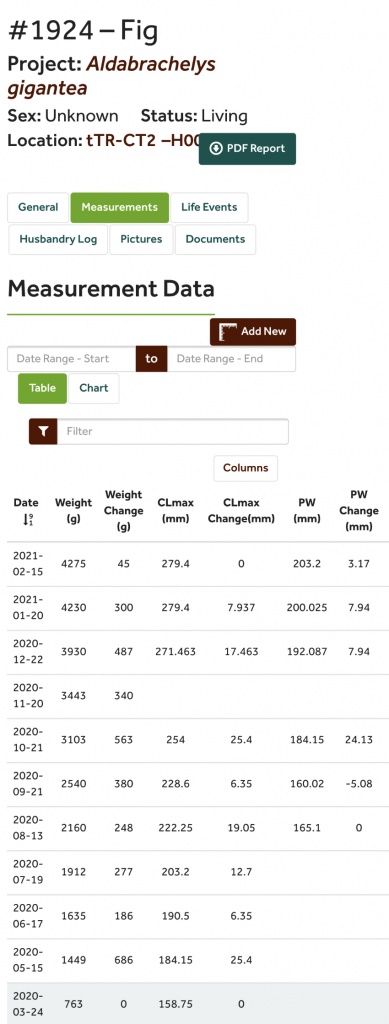
Task: Open the Date Range - Start picker
Action: (x=72, y=359)
